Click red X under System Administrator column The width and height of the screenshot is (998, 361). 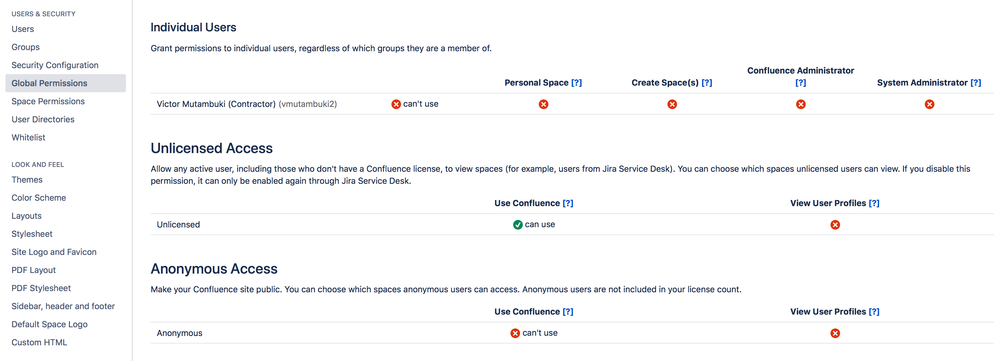tap(929, 104)
